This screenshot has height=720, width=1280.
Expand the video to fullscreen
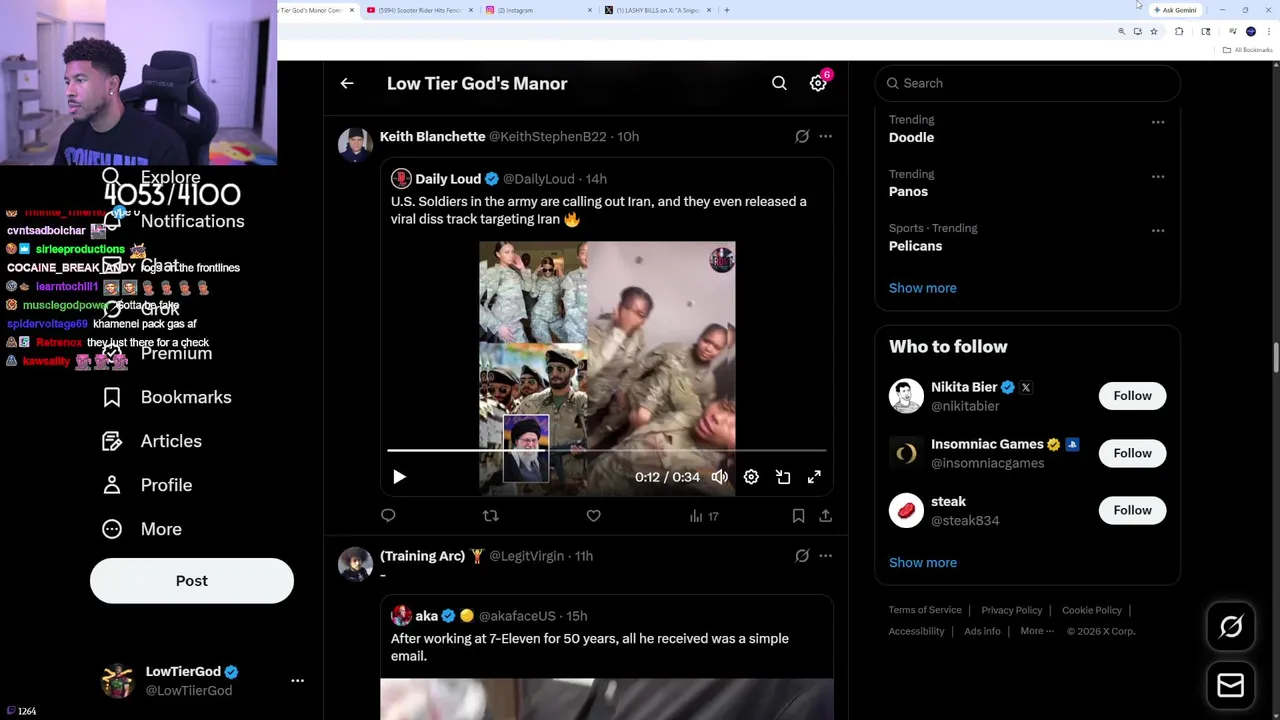click(814, 477)
